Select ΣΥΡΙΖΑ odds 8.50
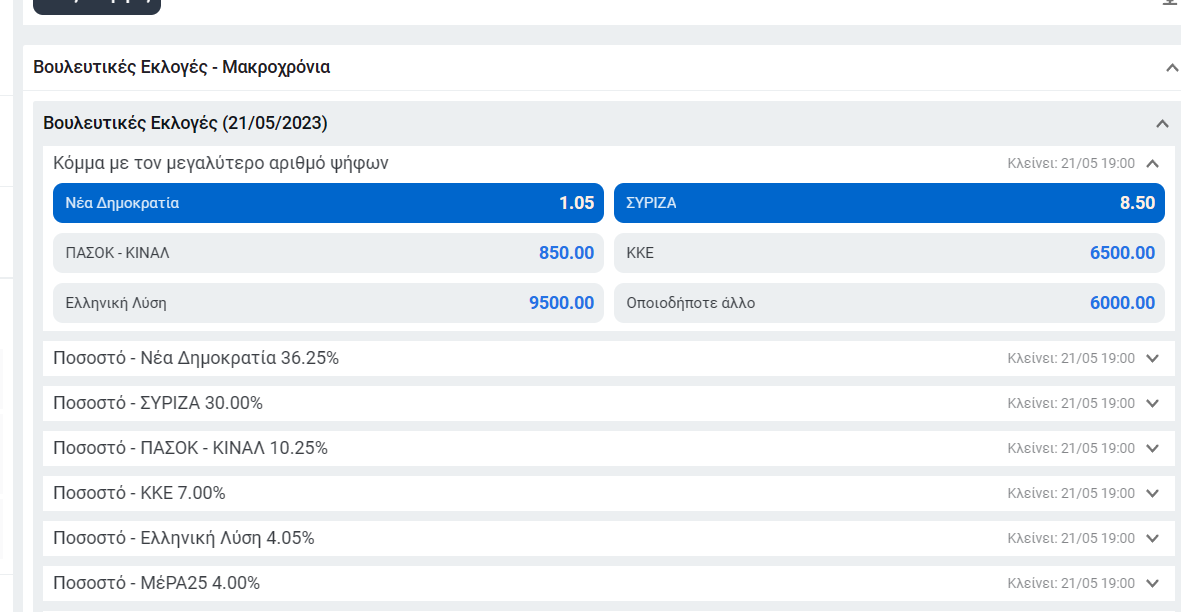Viewport: 1181px width, 612px height. (x=890, y=202)
